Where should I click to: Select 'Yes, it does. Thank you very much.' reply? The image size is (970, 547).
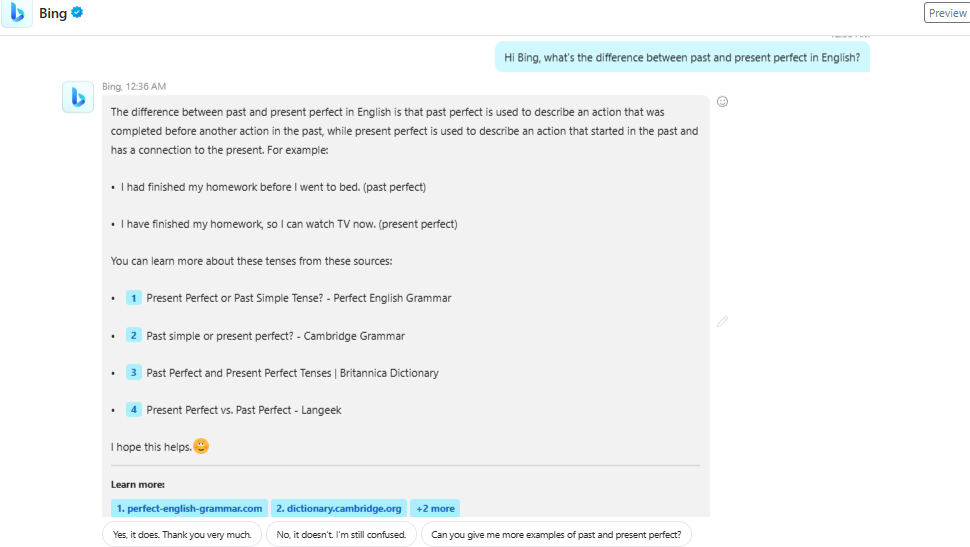pos(182,535)
